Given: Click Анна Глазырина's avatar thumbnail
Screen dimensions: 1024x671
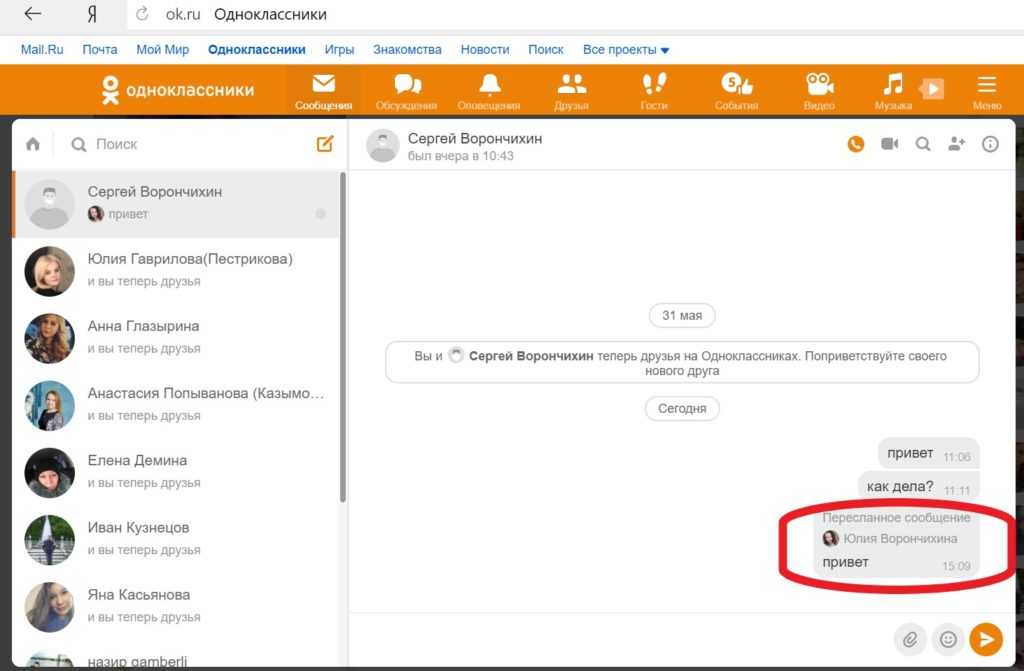Looking at the screenshot, I should coord(50,338).
